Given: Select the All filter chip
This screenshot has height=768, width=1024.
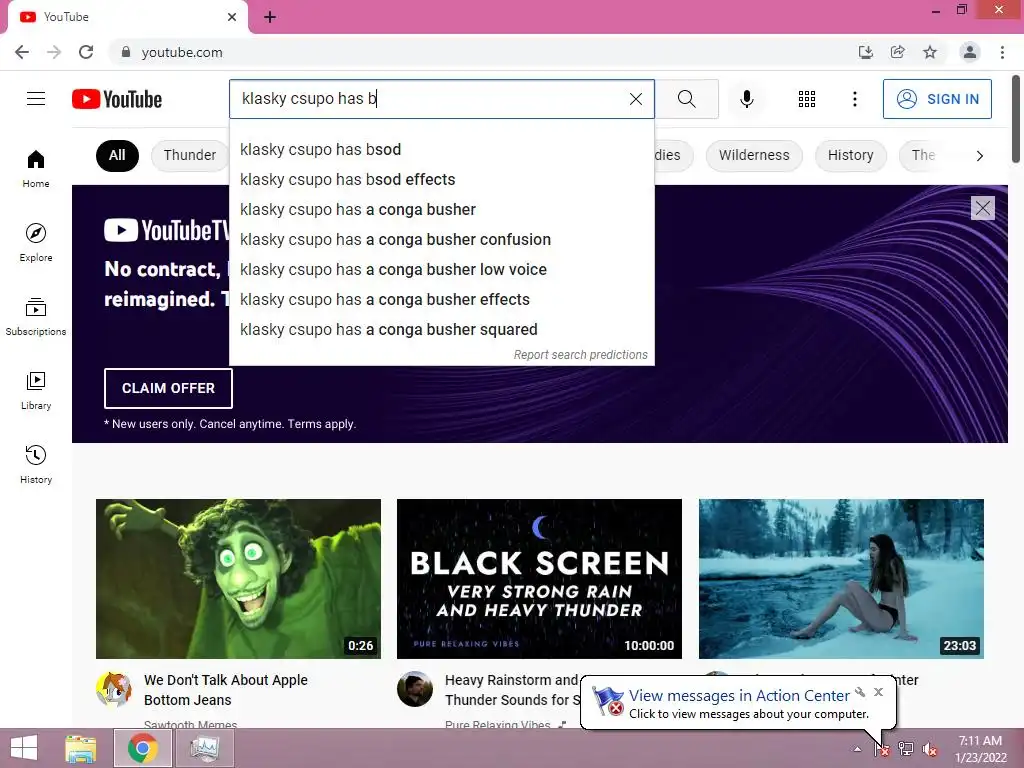Looking at the screenshot, I should [117, 155].
